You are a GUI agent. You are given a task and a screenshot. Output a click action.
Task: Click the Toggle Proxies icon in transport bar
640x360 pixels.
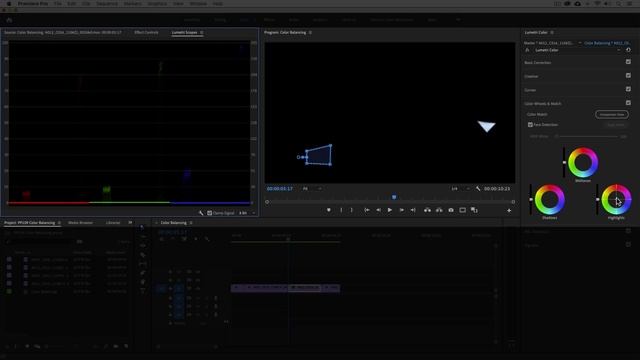click(x=474, y=210)
